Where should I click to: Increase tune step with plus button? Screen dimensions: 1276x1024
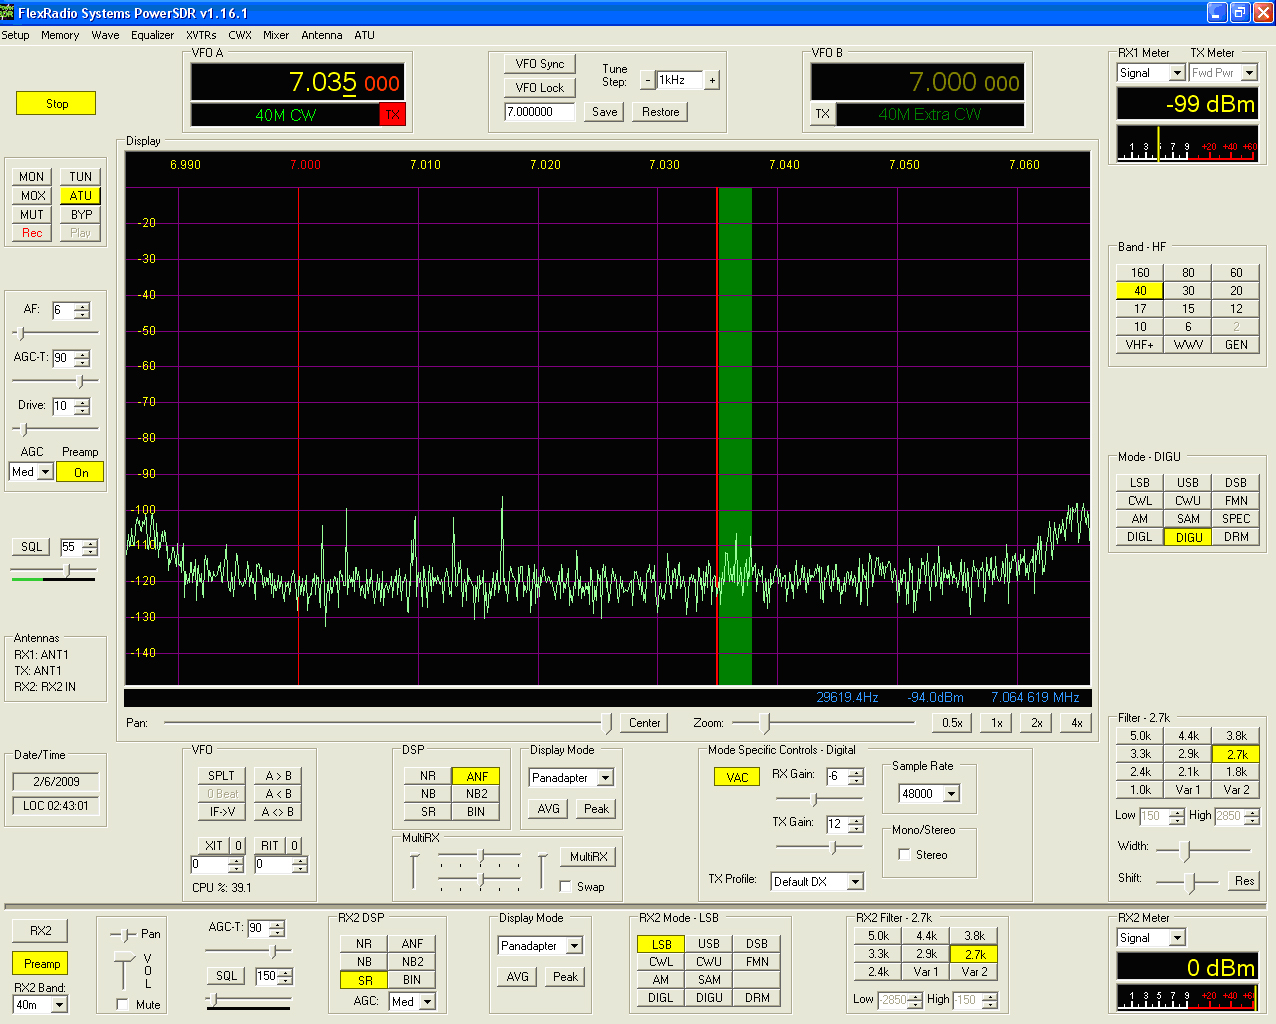point(712,80)
